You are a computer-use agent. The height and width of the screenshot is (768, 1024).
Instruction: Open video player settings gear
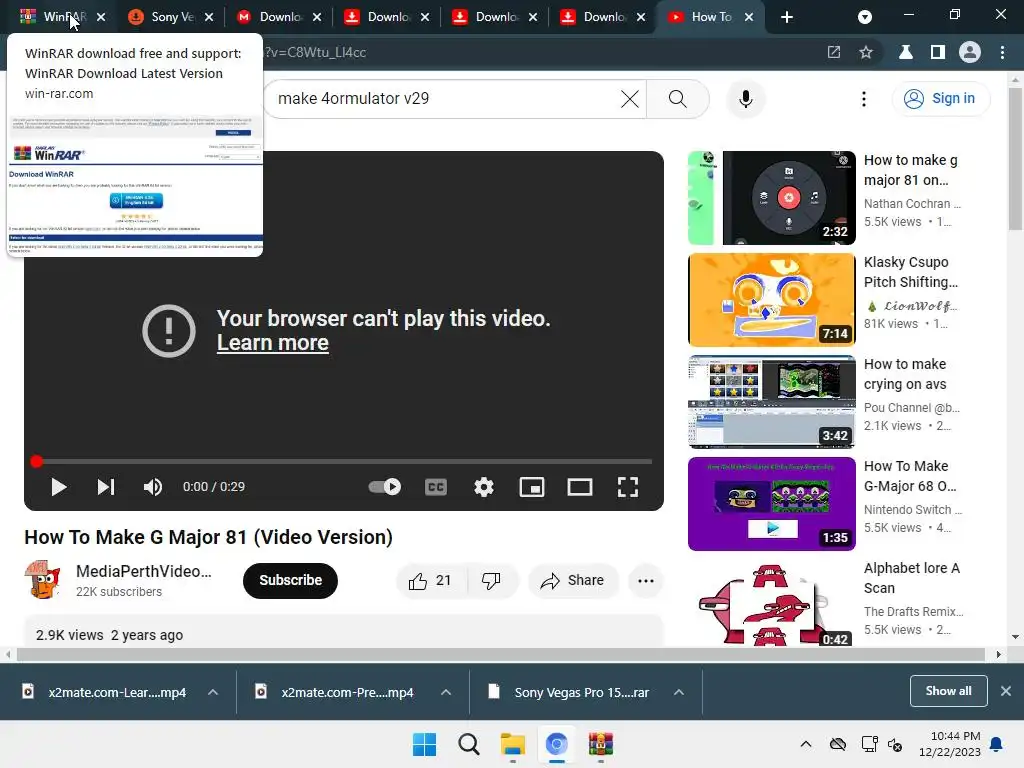(484, 487)
